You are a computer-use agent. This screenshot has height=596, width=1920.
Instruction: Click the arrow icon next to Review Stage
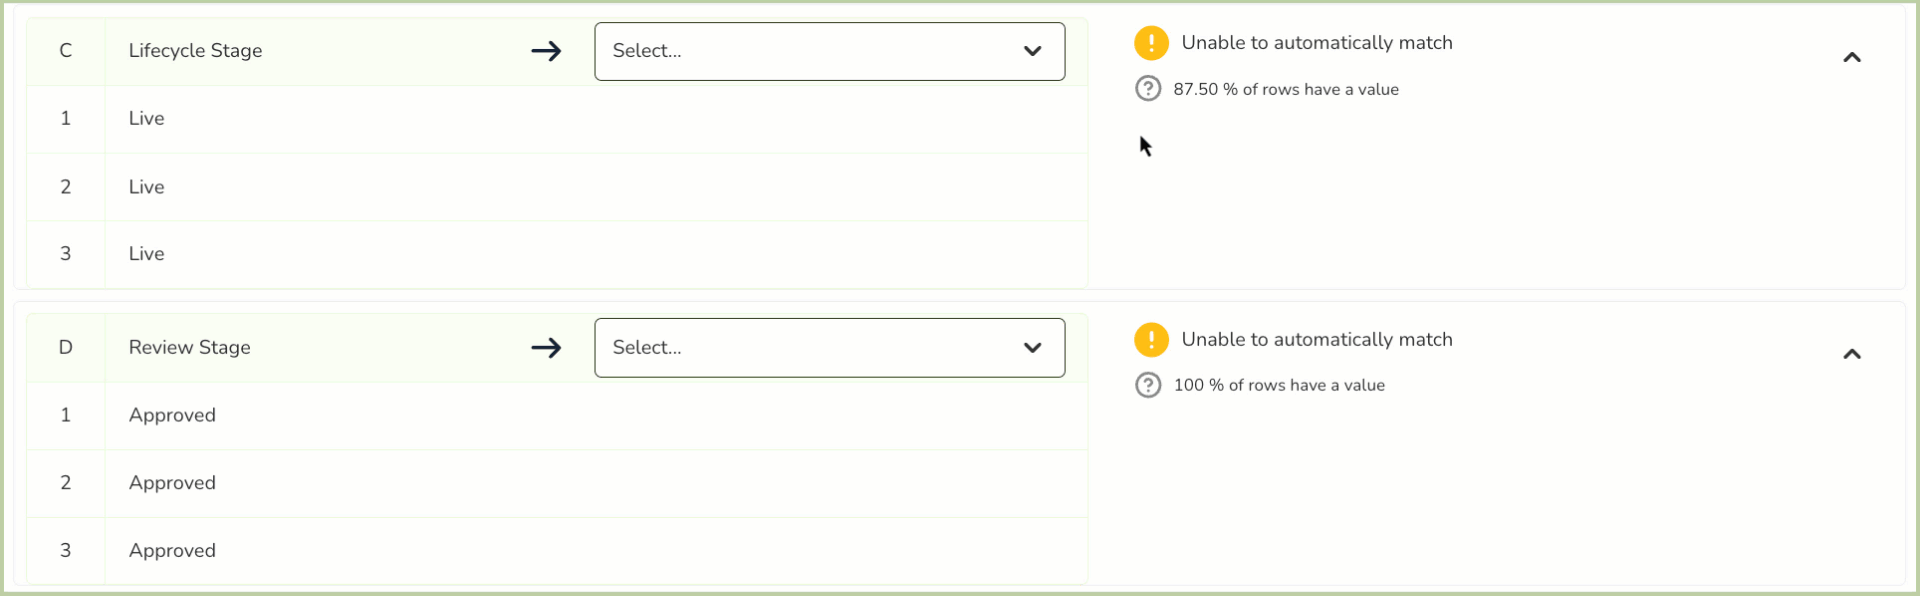click(x=546, y=348)
